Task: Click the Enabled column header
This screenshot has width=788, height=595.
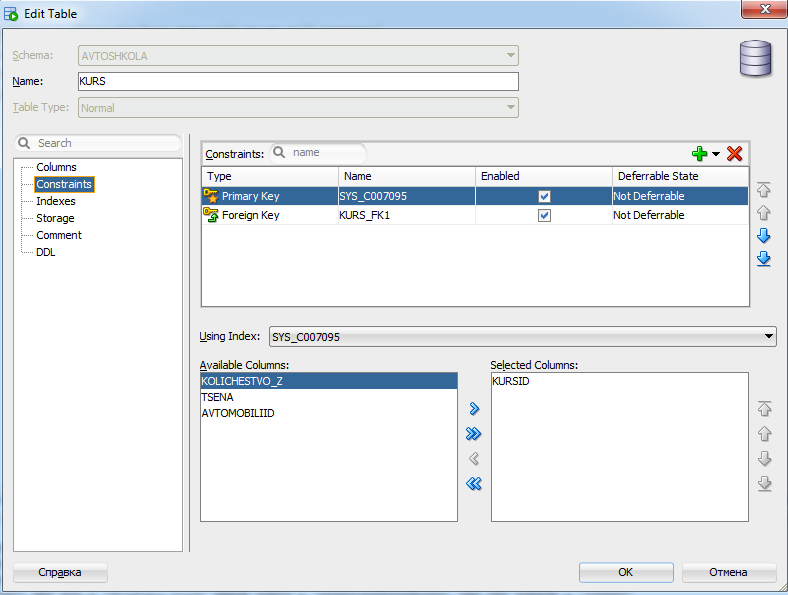Action: point(544,176)
